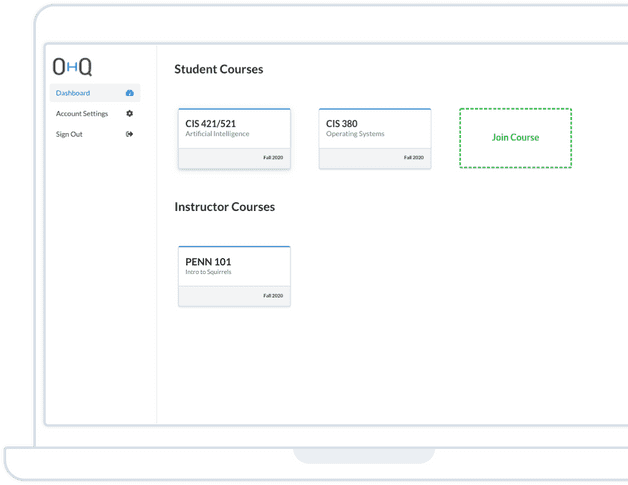
Task: Click Fall 2020 label on PENN 101 card
Action: (273, 296)
